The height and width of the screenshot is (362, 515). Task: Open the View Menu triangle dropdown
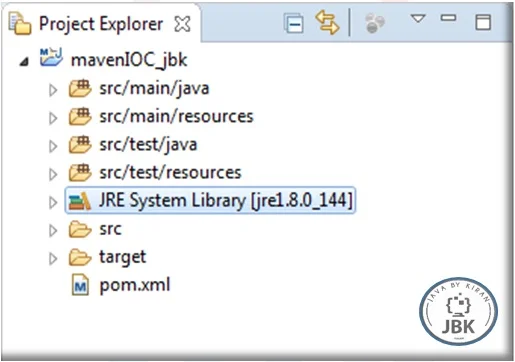418,18
